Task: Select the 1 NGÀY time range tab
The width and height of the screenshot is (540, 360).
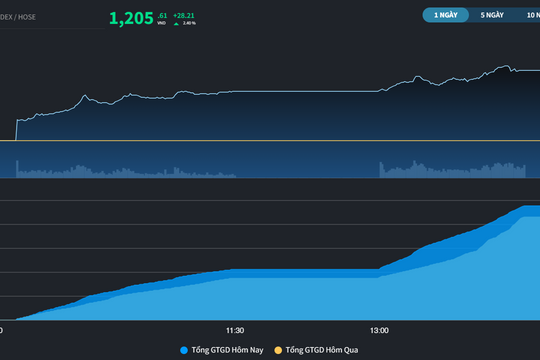Action: click(x=446, y=15)
